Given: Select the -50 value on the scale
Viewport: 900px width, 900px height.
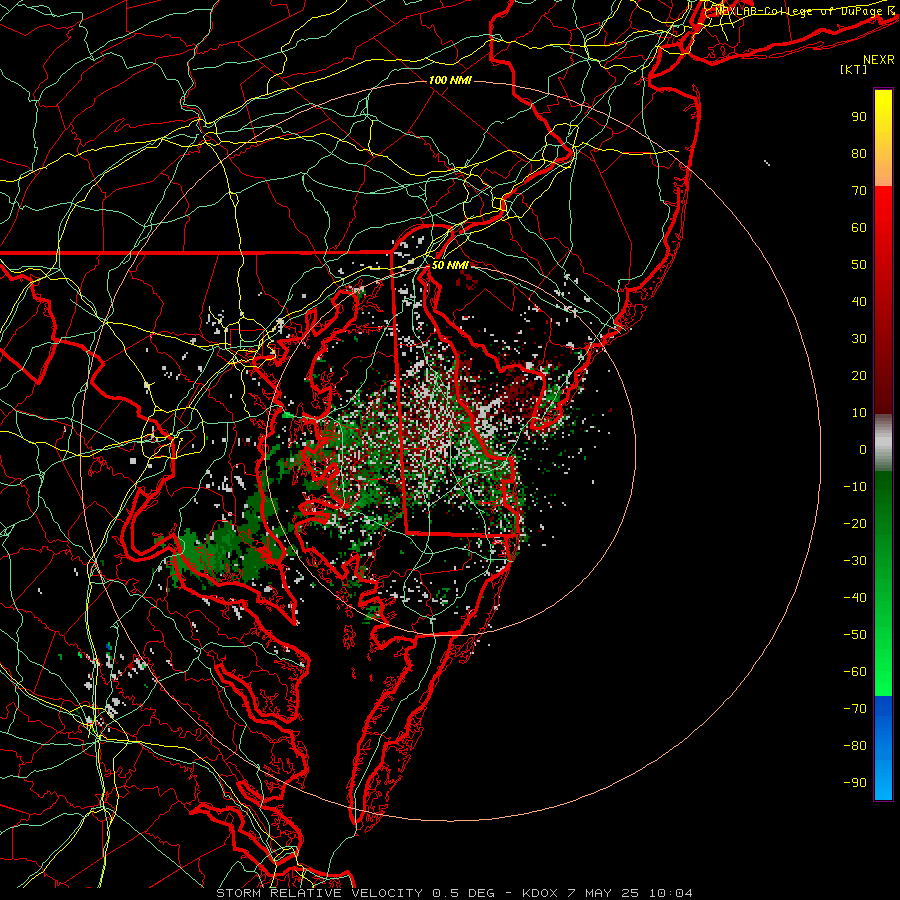Looking at the screenshot, I should click(x=855, y=635).
